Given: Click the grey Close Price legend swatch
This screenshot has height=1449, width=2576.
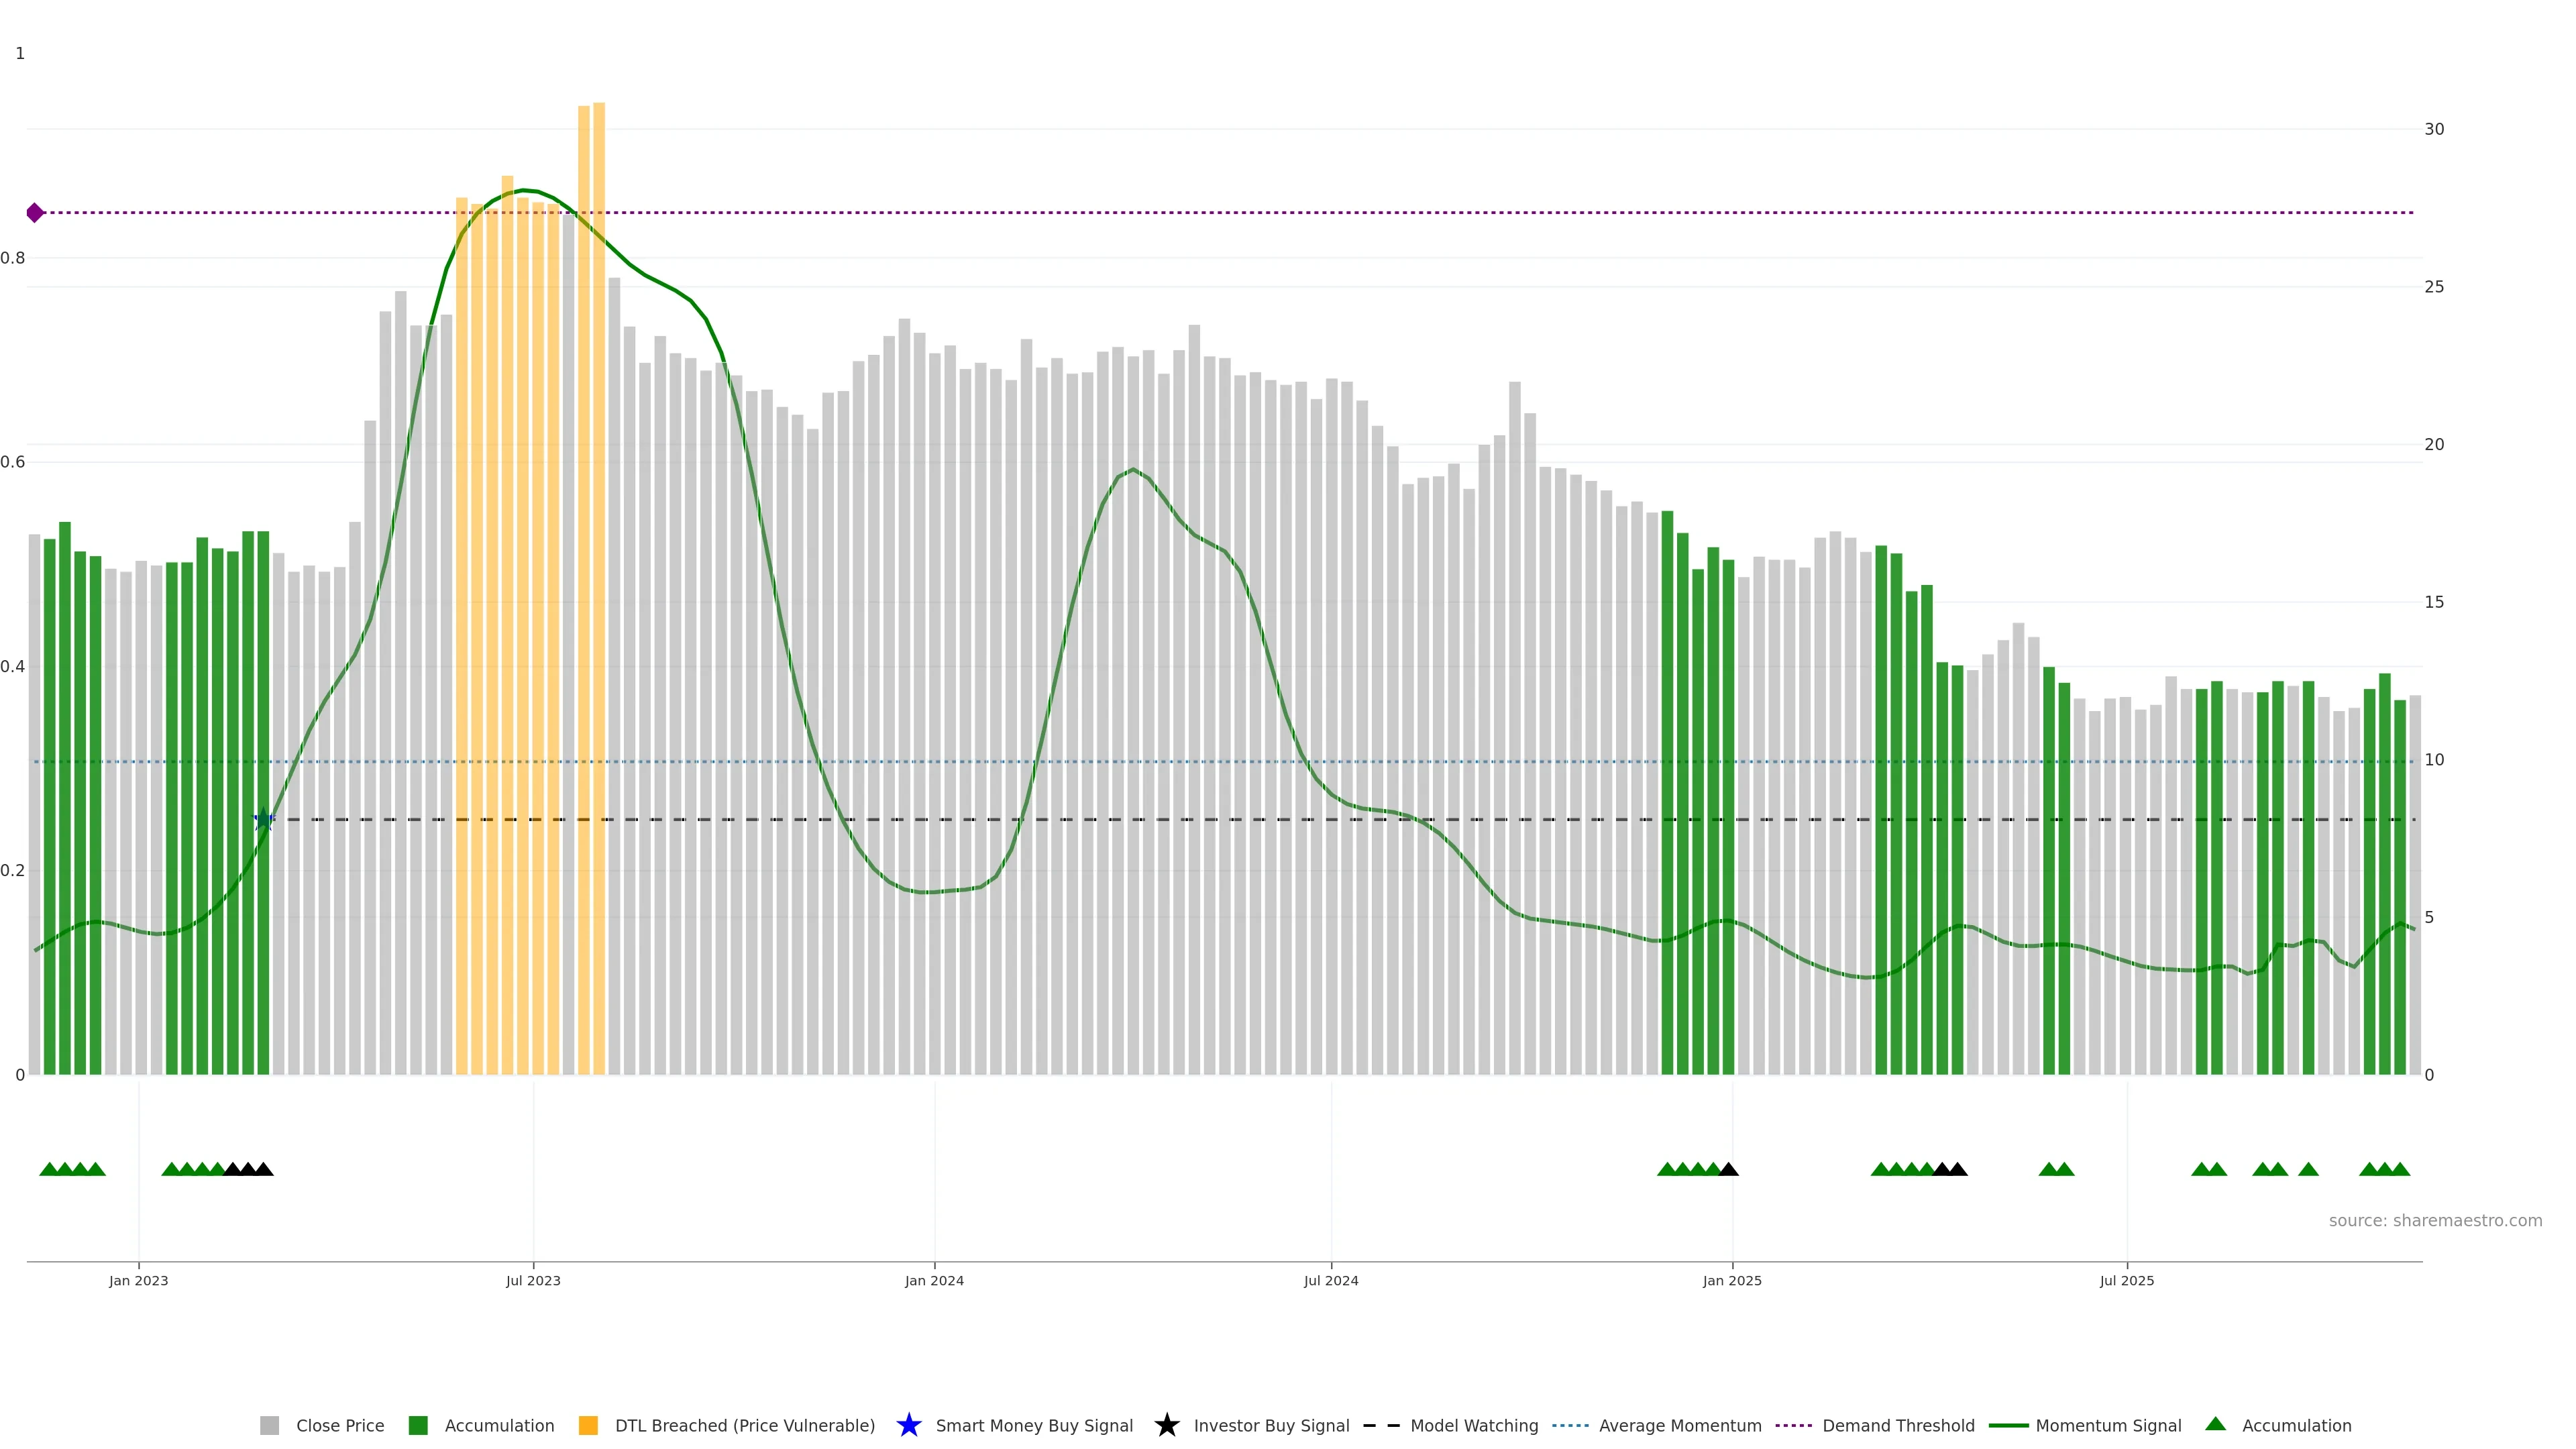Looking at the screenshot, I should tap(270, 1425).
